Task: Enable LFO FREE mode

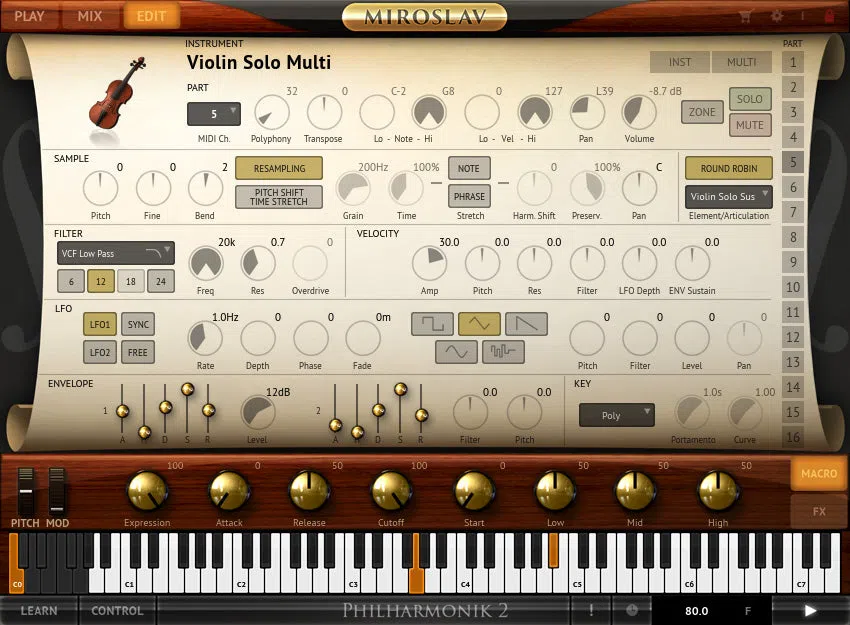Action: pos(138,352)
